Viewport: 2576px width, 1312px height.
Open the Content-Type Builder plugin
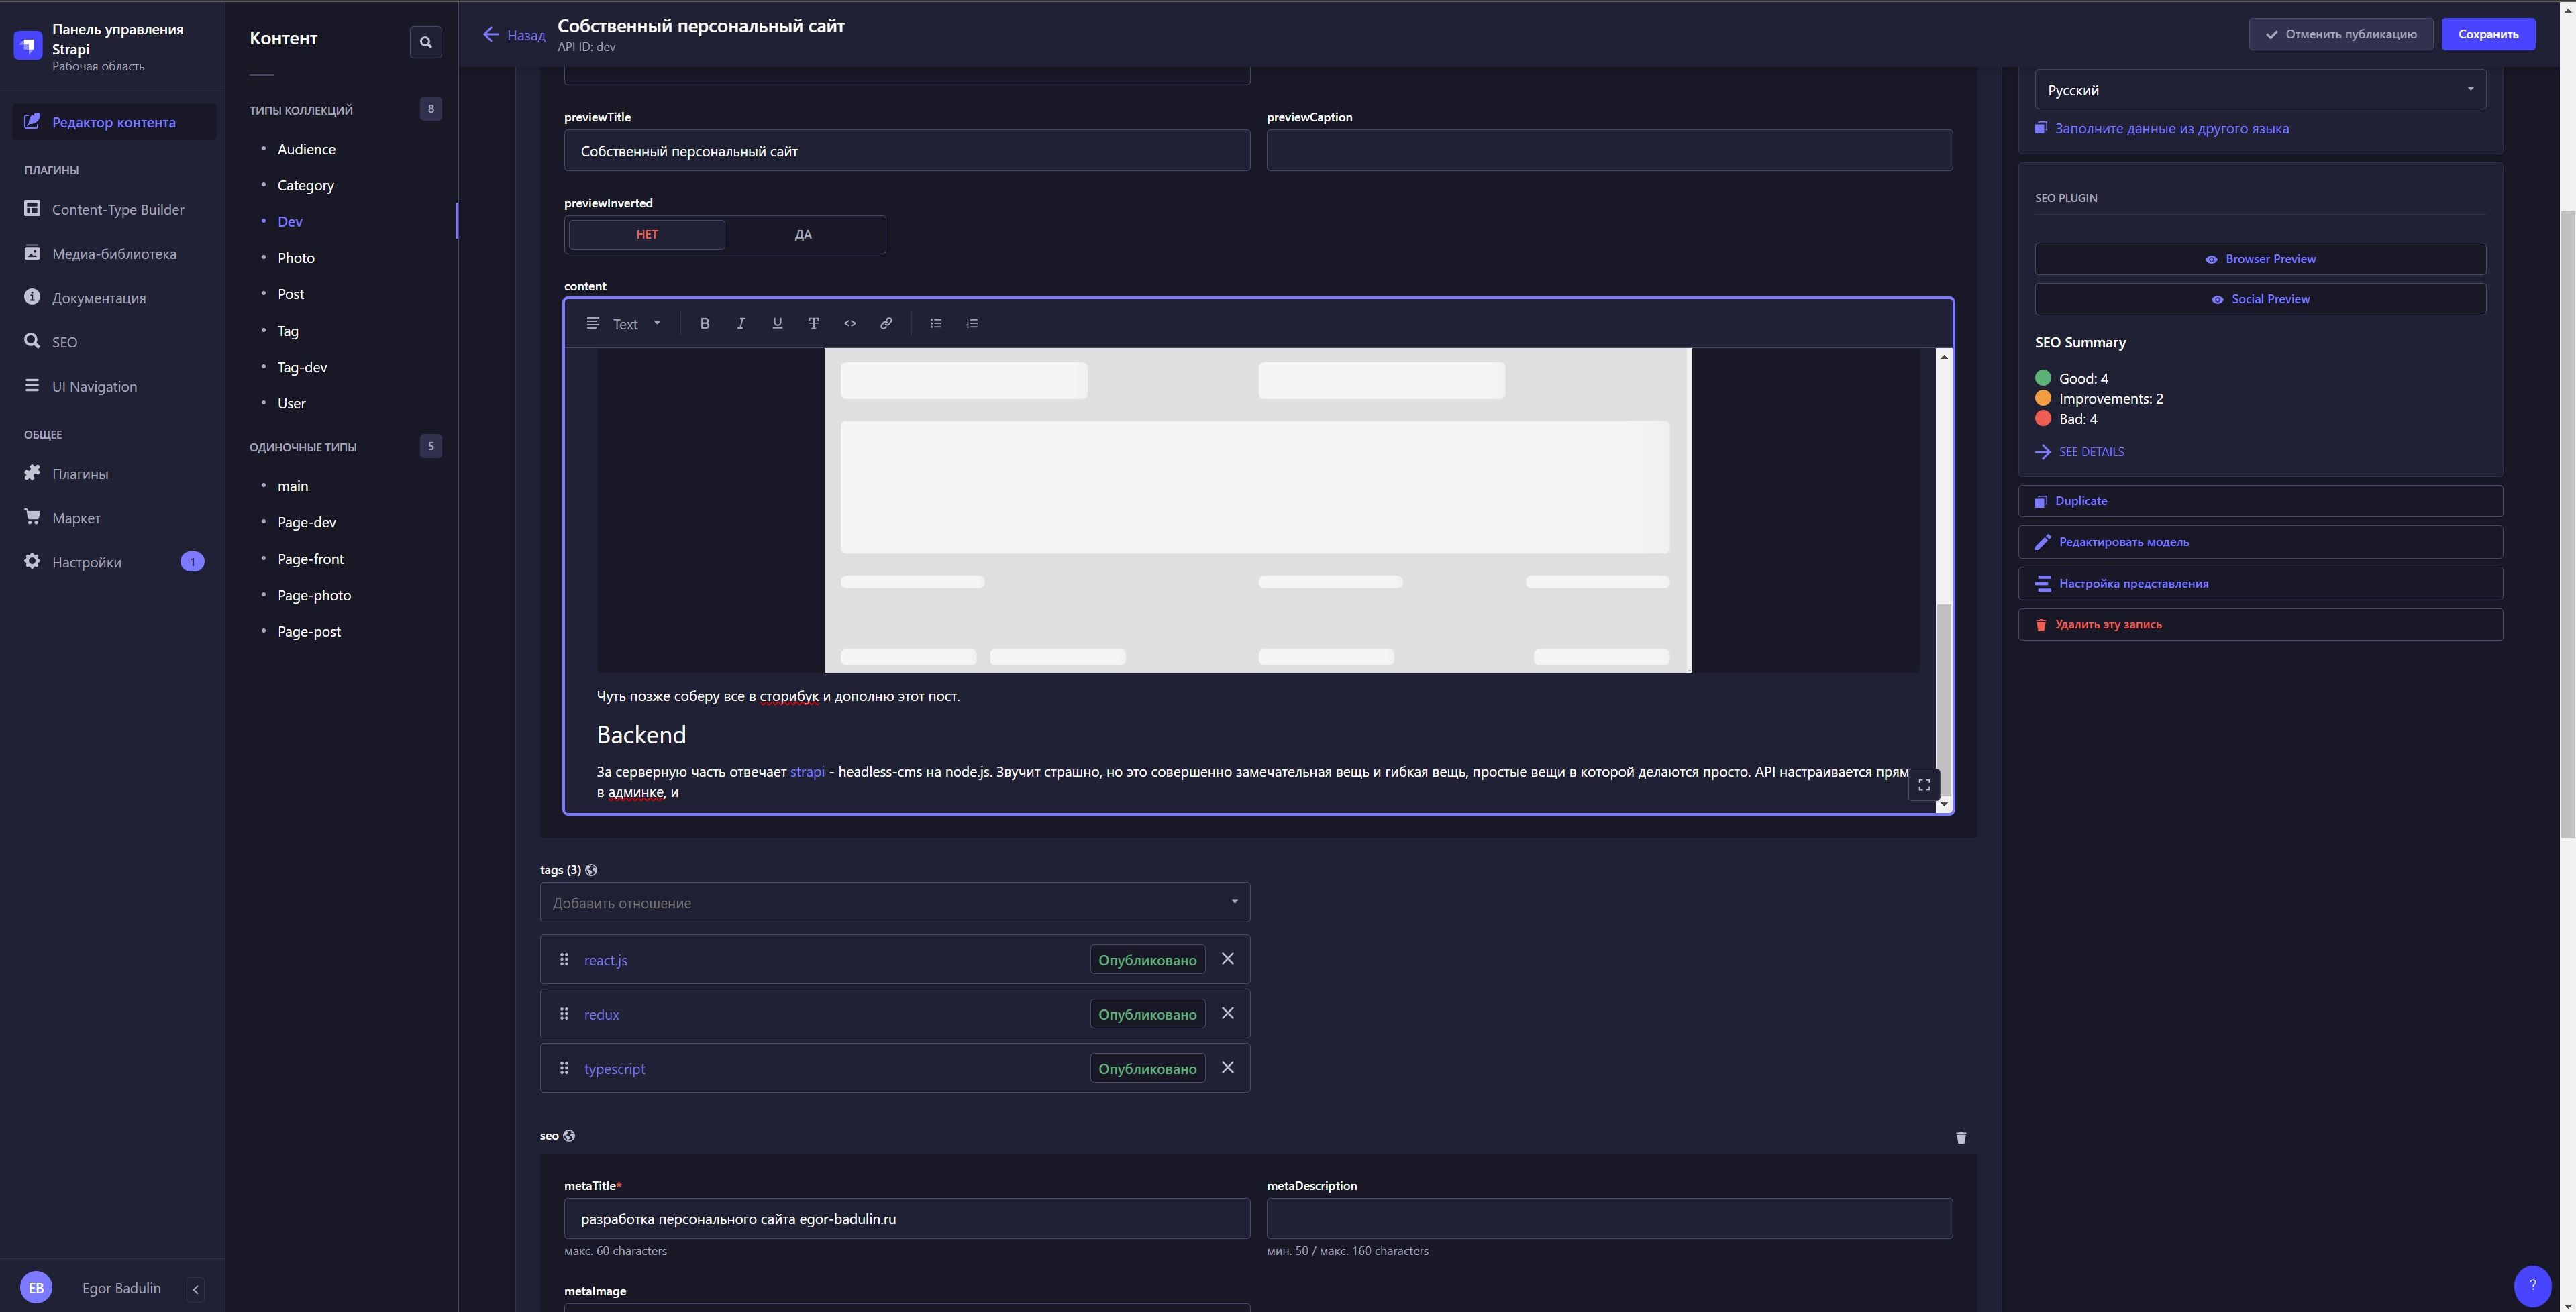(x=118, y=209)
